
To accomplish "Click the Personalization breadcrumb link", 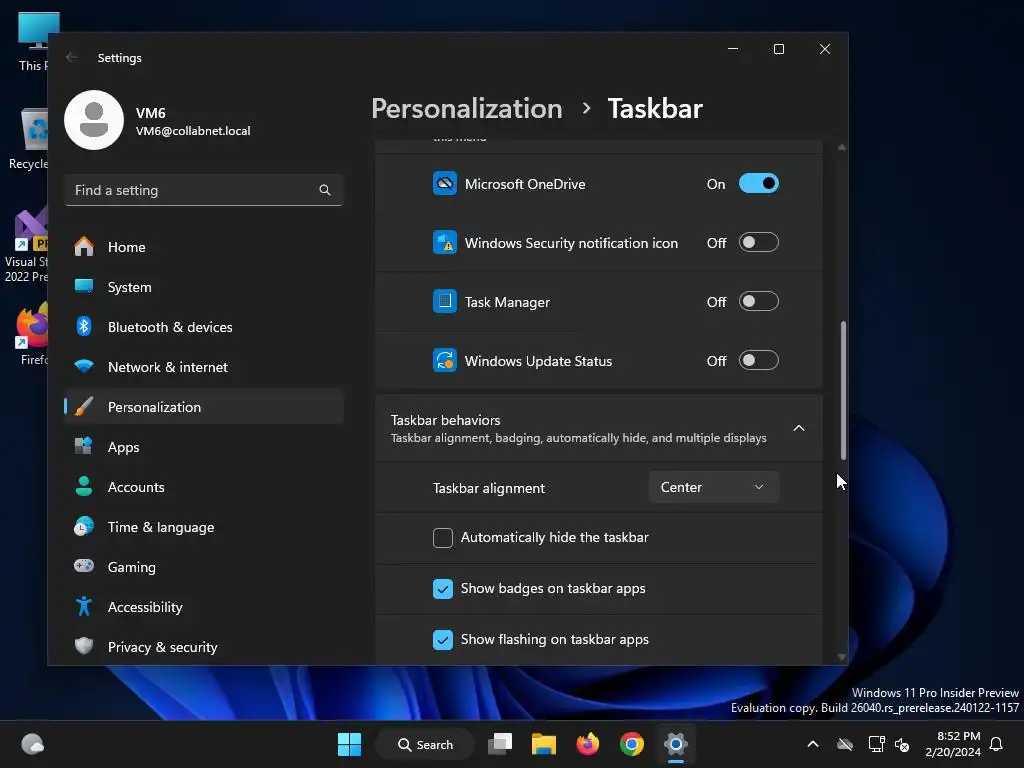I will (x=466, y=108).
